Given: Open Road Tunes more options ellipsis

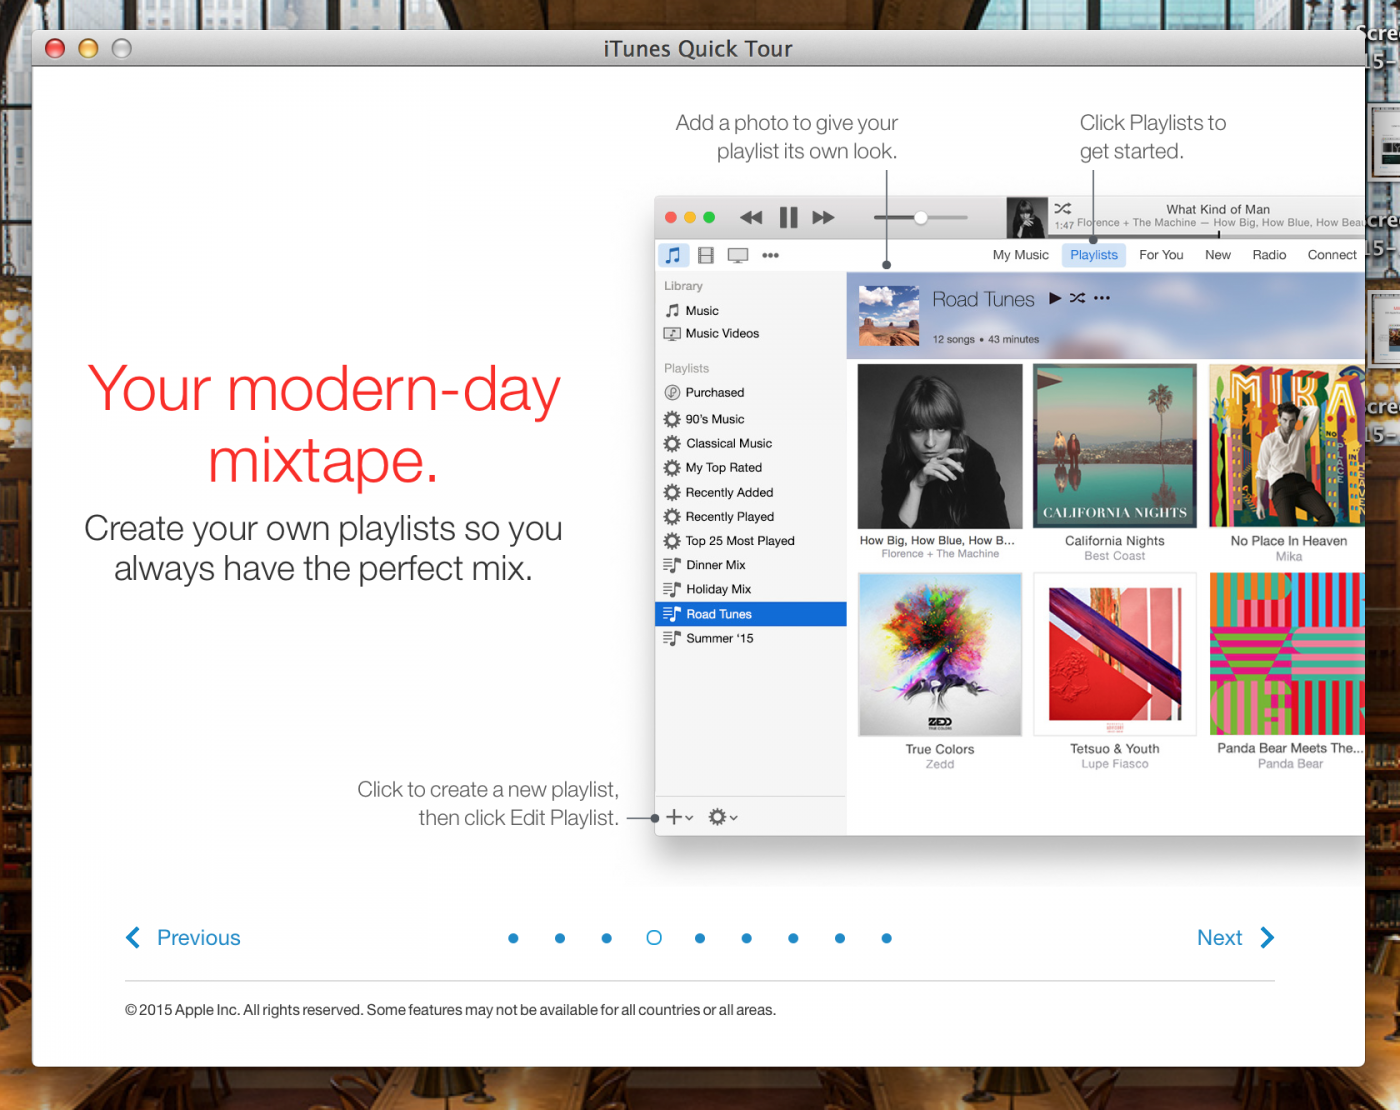Looking at the screenshot, I should pos(1102,298).
